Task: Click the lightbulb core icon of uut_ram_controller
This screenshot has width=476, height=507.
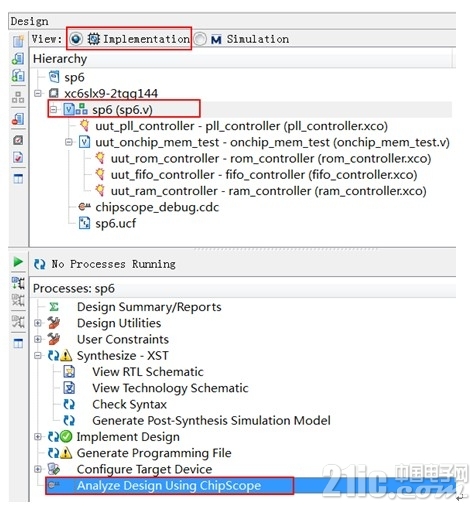Action: click(x=100, y=191)
